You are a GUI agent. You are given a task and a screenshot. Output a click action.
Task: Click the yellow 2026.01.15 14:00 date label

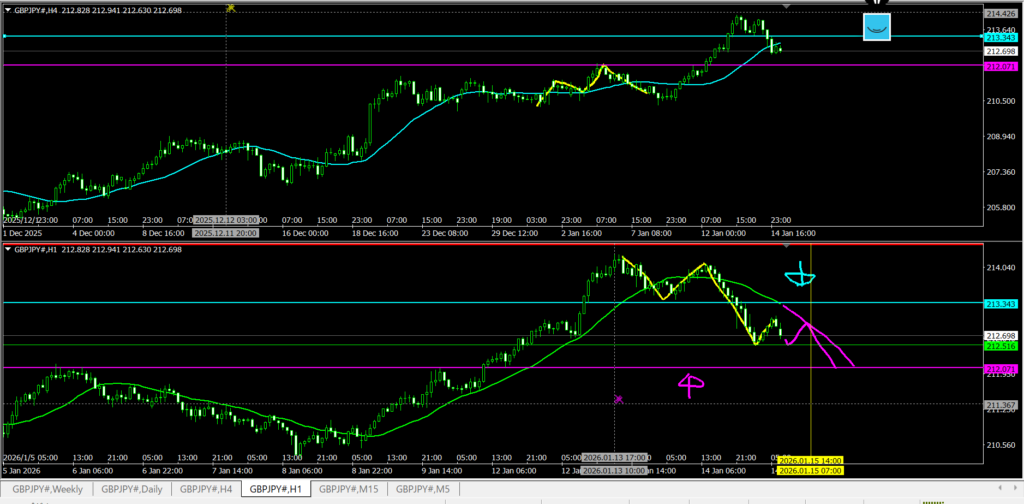811,460
